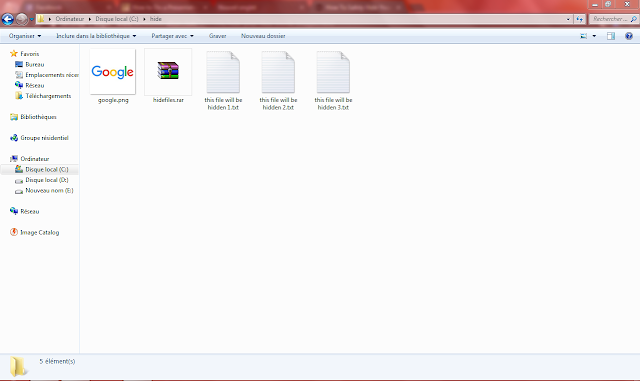Select Disque local (C:) in breadcrumb
The image size is (640, 381).
pos(117,19)
